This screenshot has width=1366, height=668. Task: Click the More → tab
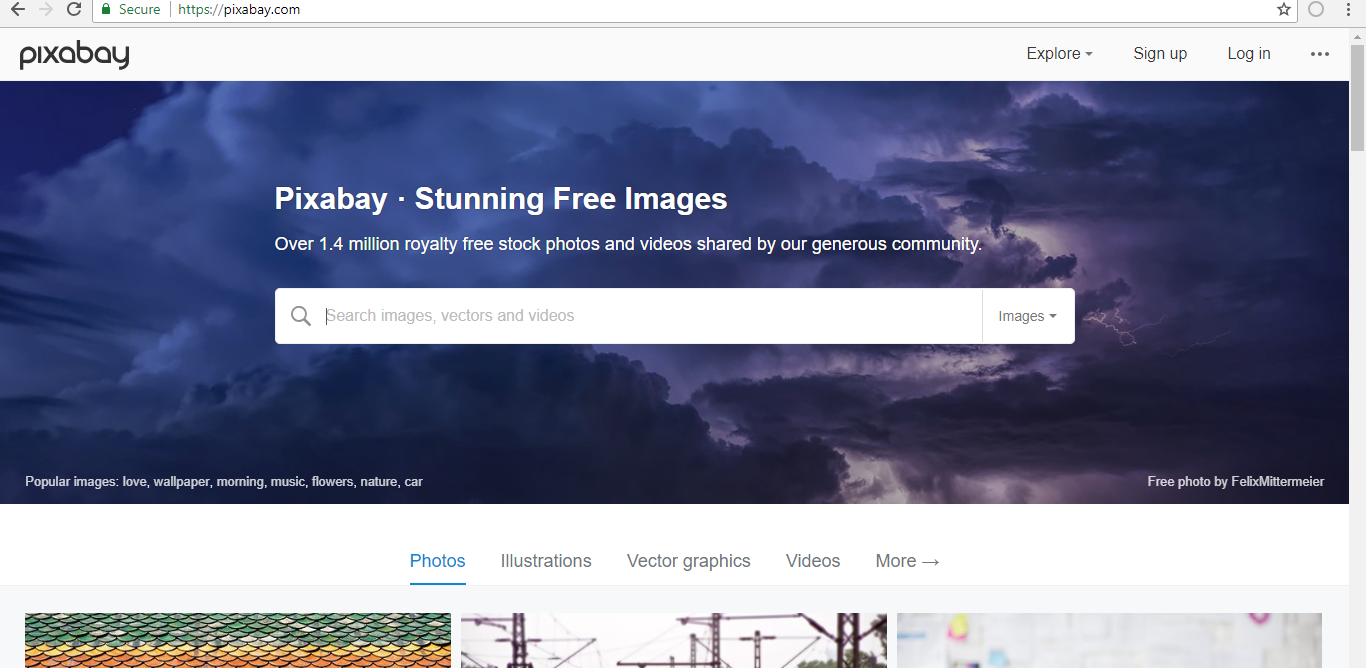coord(908,561)
